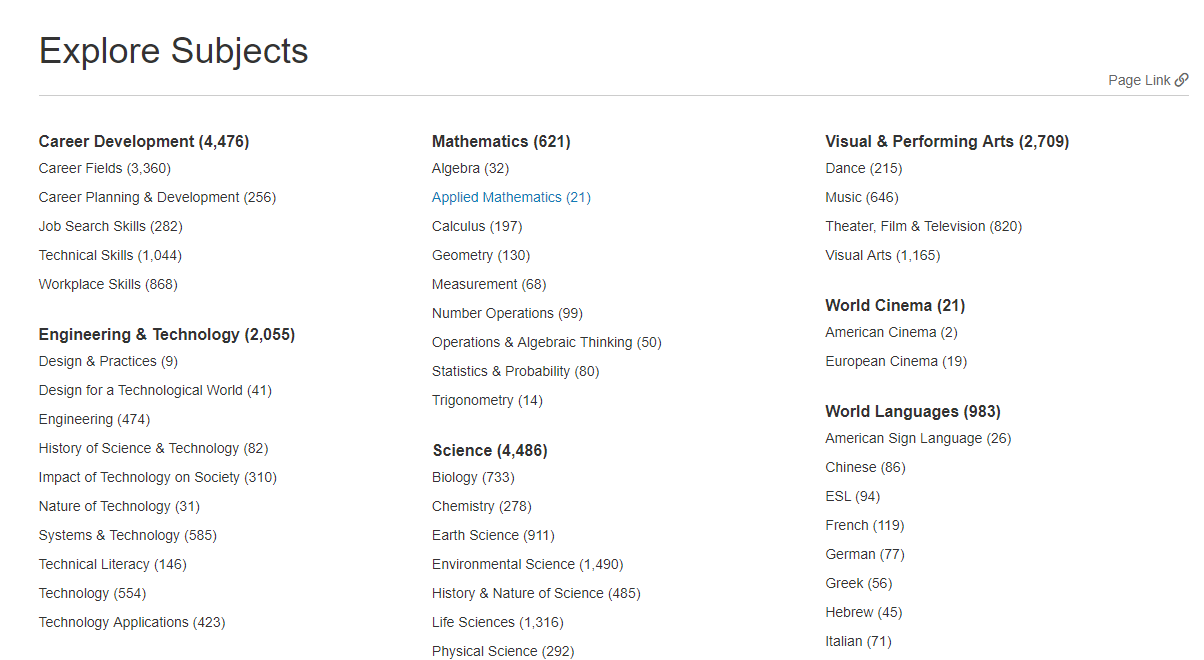Image resolution: width=1204 pixels, height=660 pixels.
Task: Select Trigonometry (14)
Action: click(x=487, y=400)
